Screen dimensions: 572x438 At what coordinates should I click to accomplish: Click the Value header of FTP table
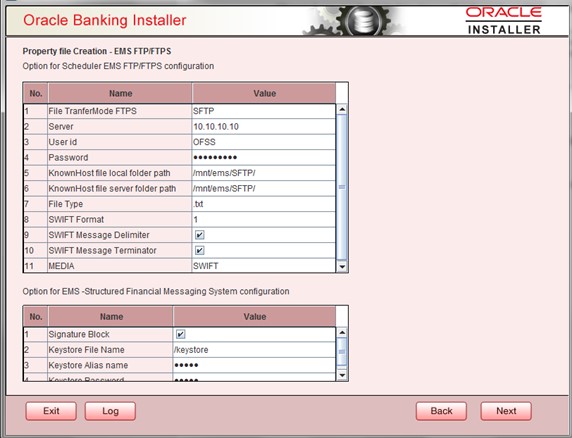point(264,93)
